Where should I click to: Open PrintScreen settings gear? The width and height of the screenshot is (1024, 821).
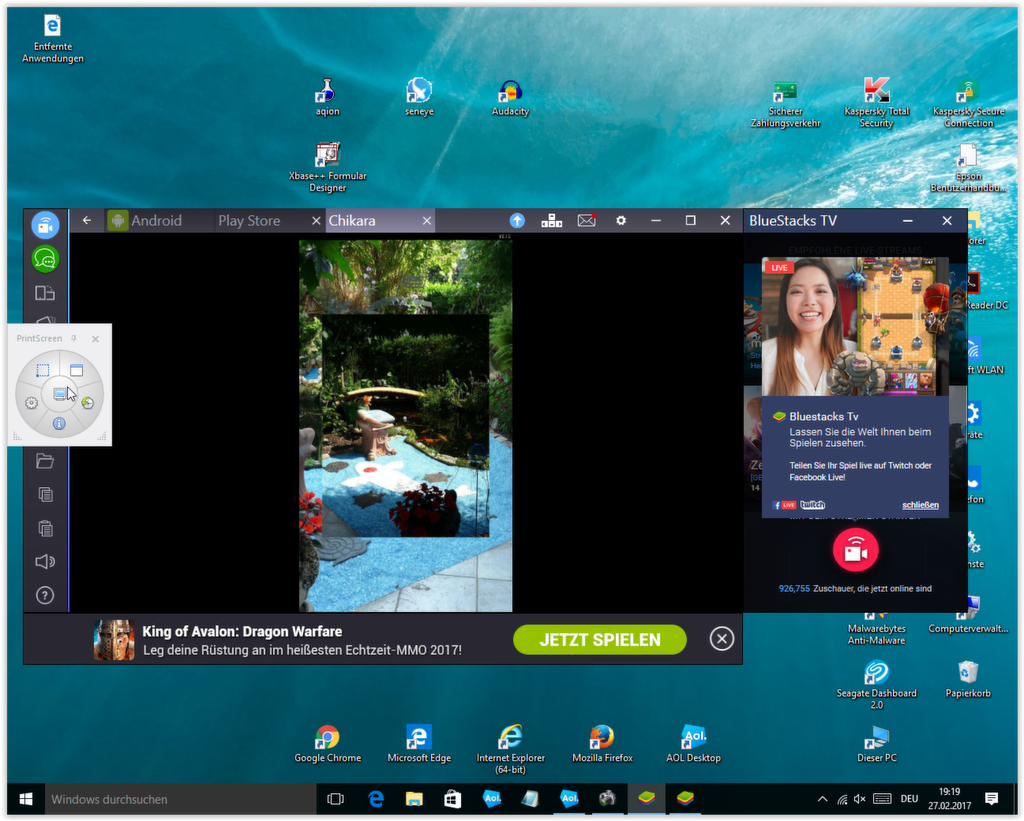pos(32,403)
